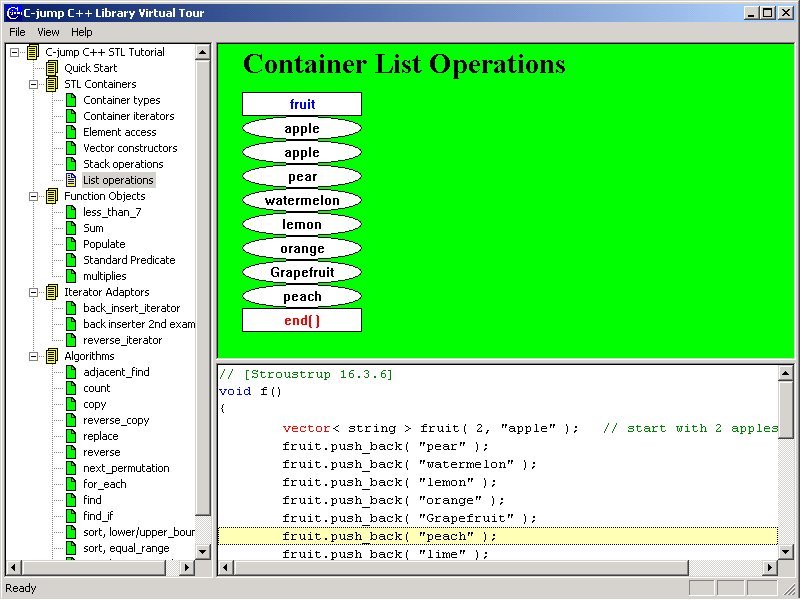Click the page icon next to replace
800x600 pixels.
pyautogui.click(x=71, y=436)
